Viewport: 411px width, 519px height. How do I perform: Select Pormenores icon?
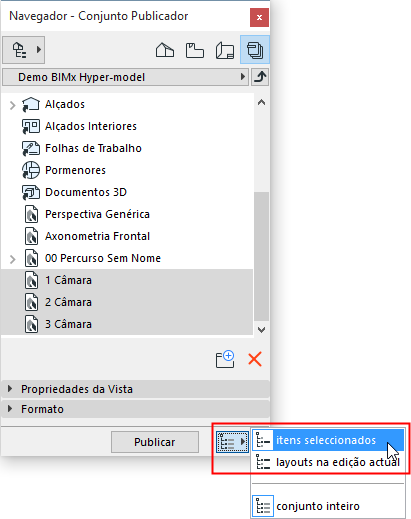pyautogui.click(x=31, y=170)
